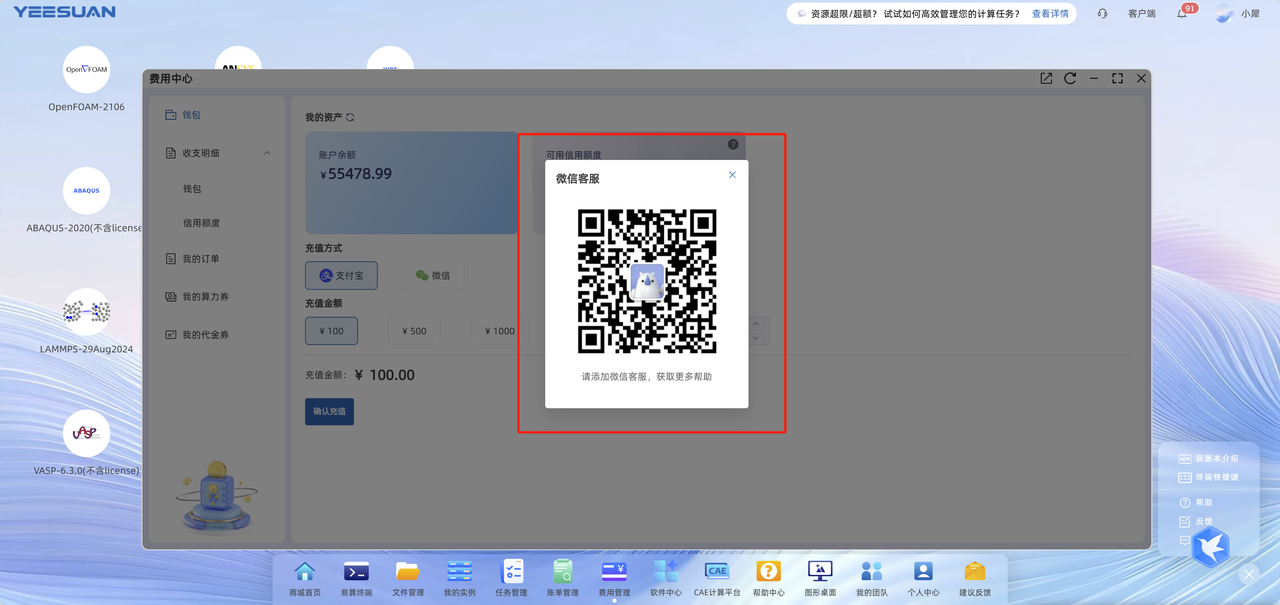The height and width of the screenshot is (605, 1280).
Task: Click 帮助 in floating panel
Action: [1196, 502]
